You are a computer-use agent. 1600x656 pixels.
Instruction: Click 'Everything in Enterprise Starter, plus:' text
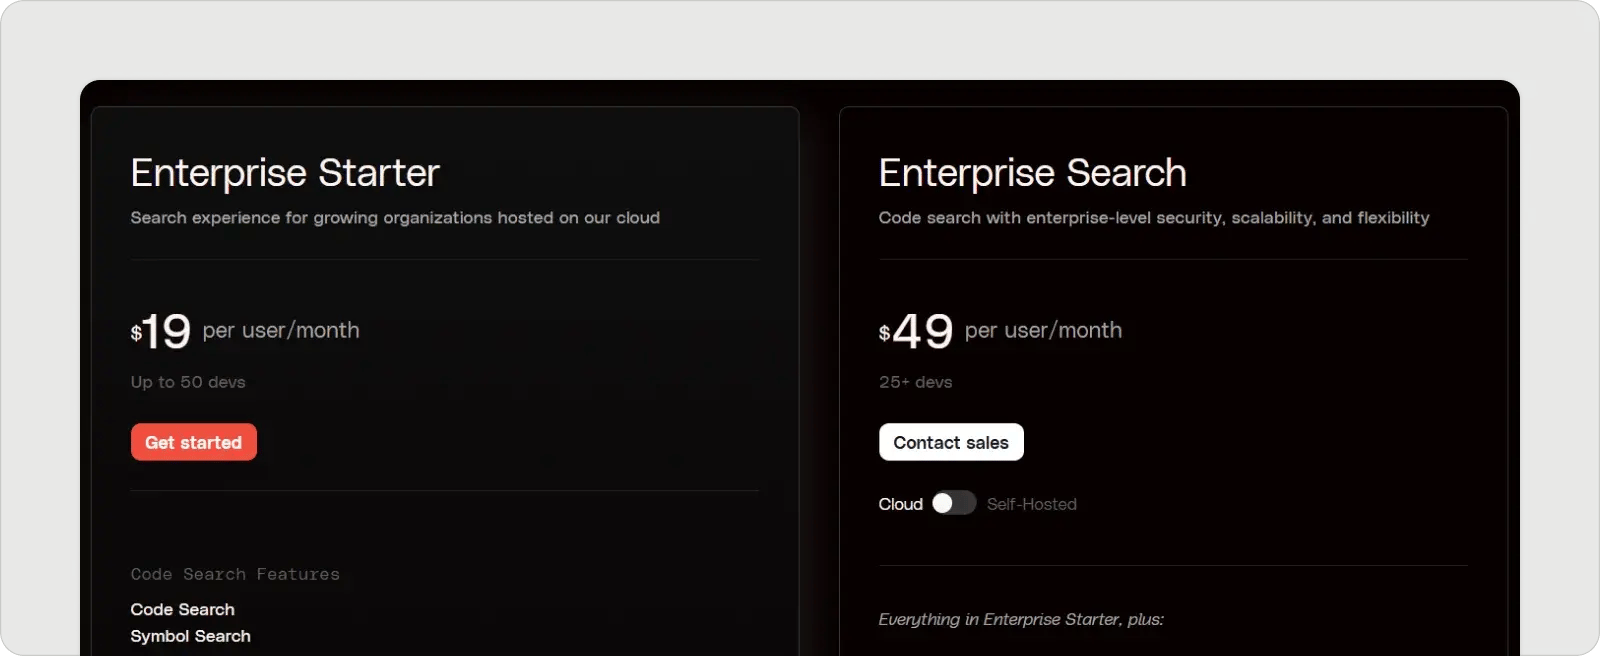point(1021,619)
